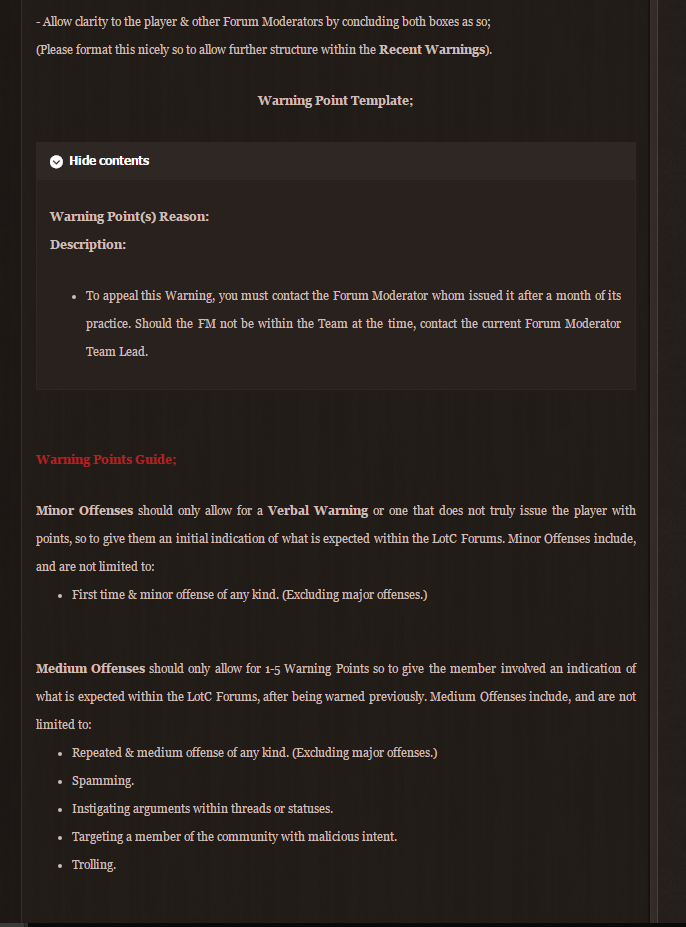
Task: Click the spoiler header bar's empty area
Action: pos(390,161)
